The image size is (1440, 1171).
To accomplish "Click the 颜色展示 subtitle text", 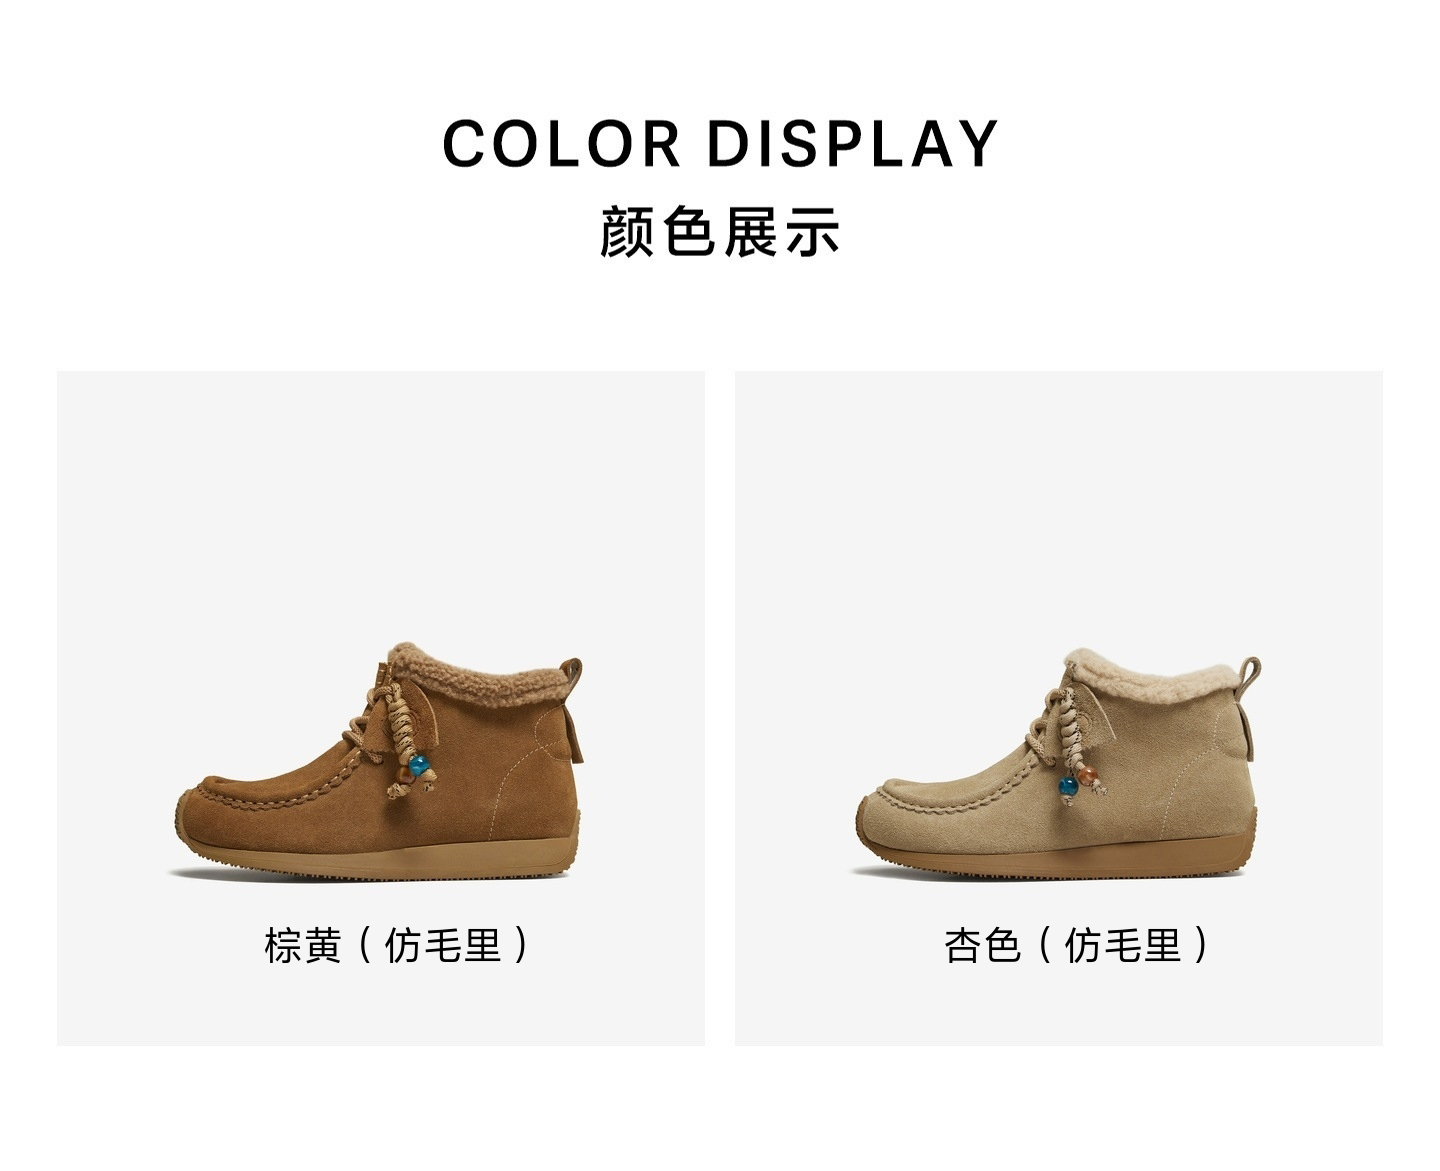I will tap(720, 232).
